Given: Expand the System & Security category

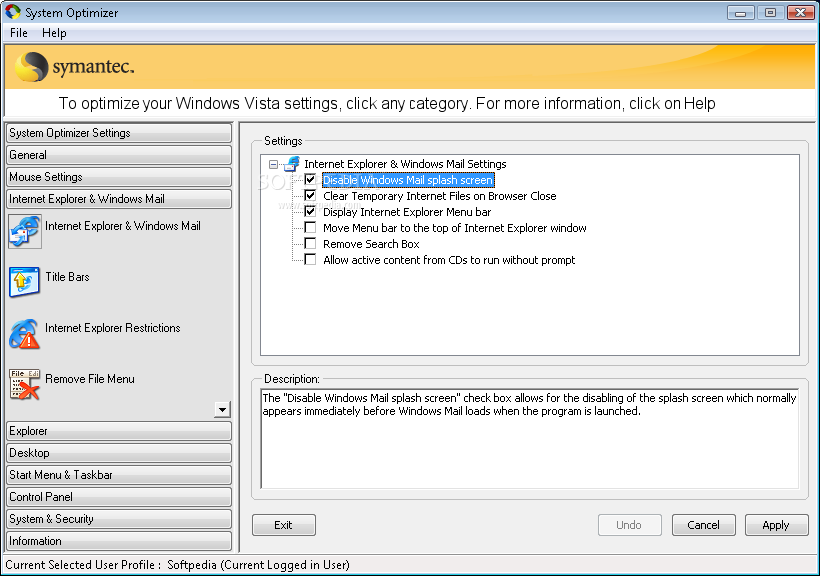Looking at the screenshot, I should click(119, 519).
